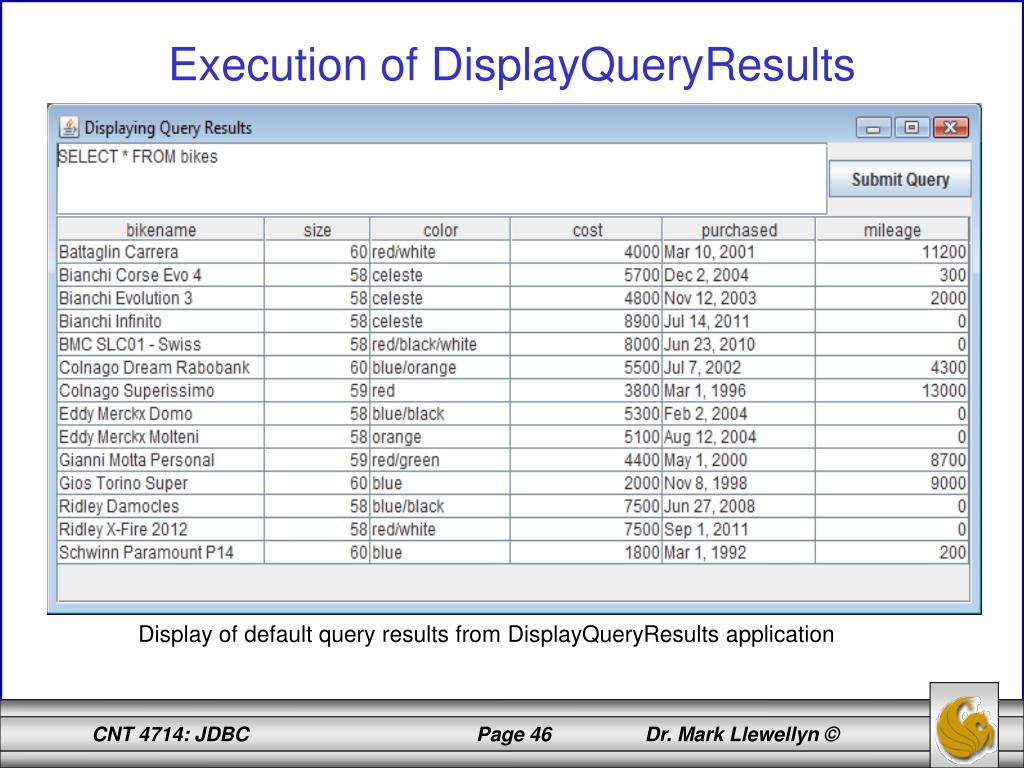1024x768 pixels.
Task: Click the blue/orange color cell
Action: click(440, 368)
